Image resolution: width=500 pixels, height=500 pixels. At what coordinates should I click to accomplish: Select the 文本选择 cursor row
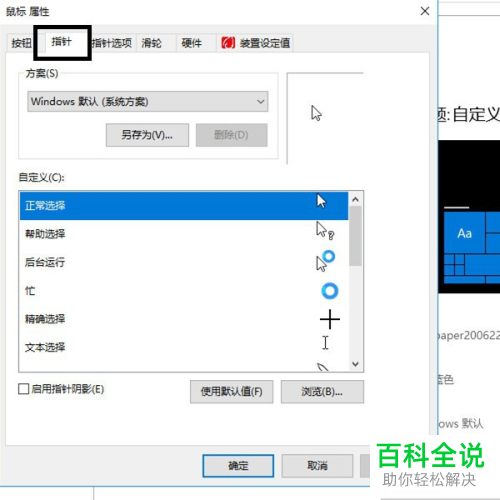pos(184,347)
